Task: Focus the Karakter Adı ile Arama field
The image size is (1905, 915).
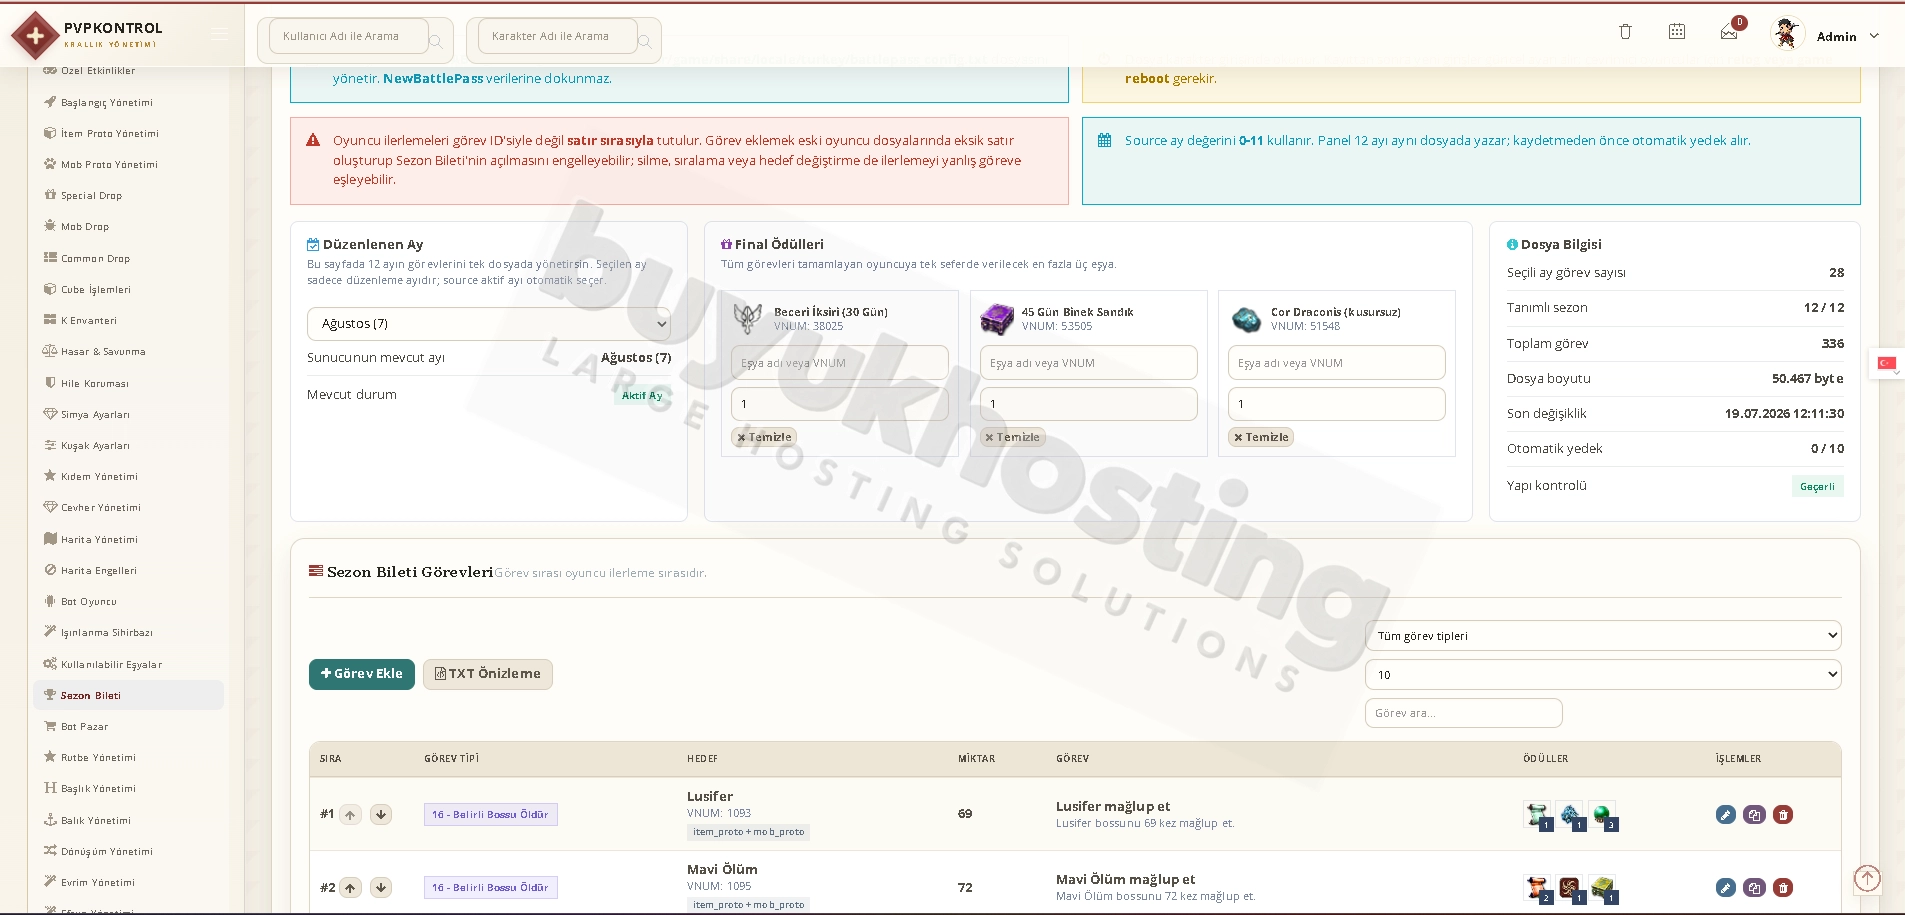Action: 558,36
